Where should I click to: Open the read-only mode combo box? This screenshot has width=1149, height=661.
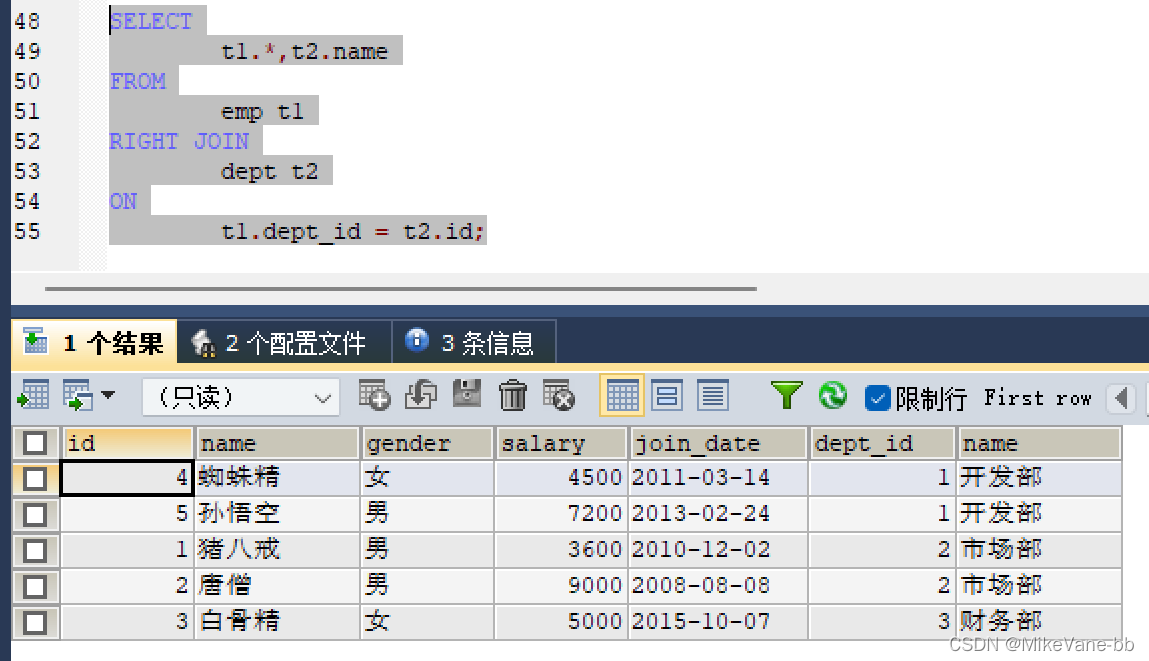click(241, 397)
